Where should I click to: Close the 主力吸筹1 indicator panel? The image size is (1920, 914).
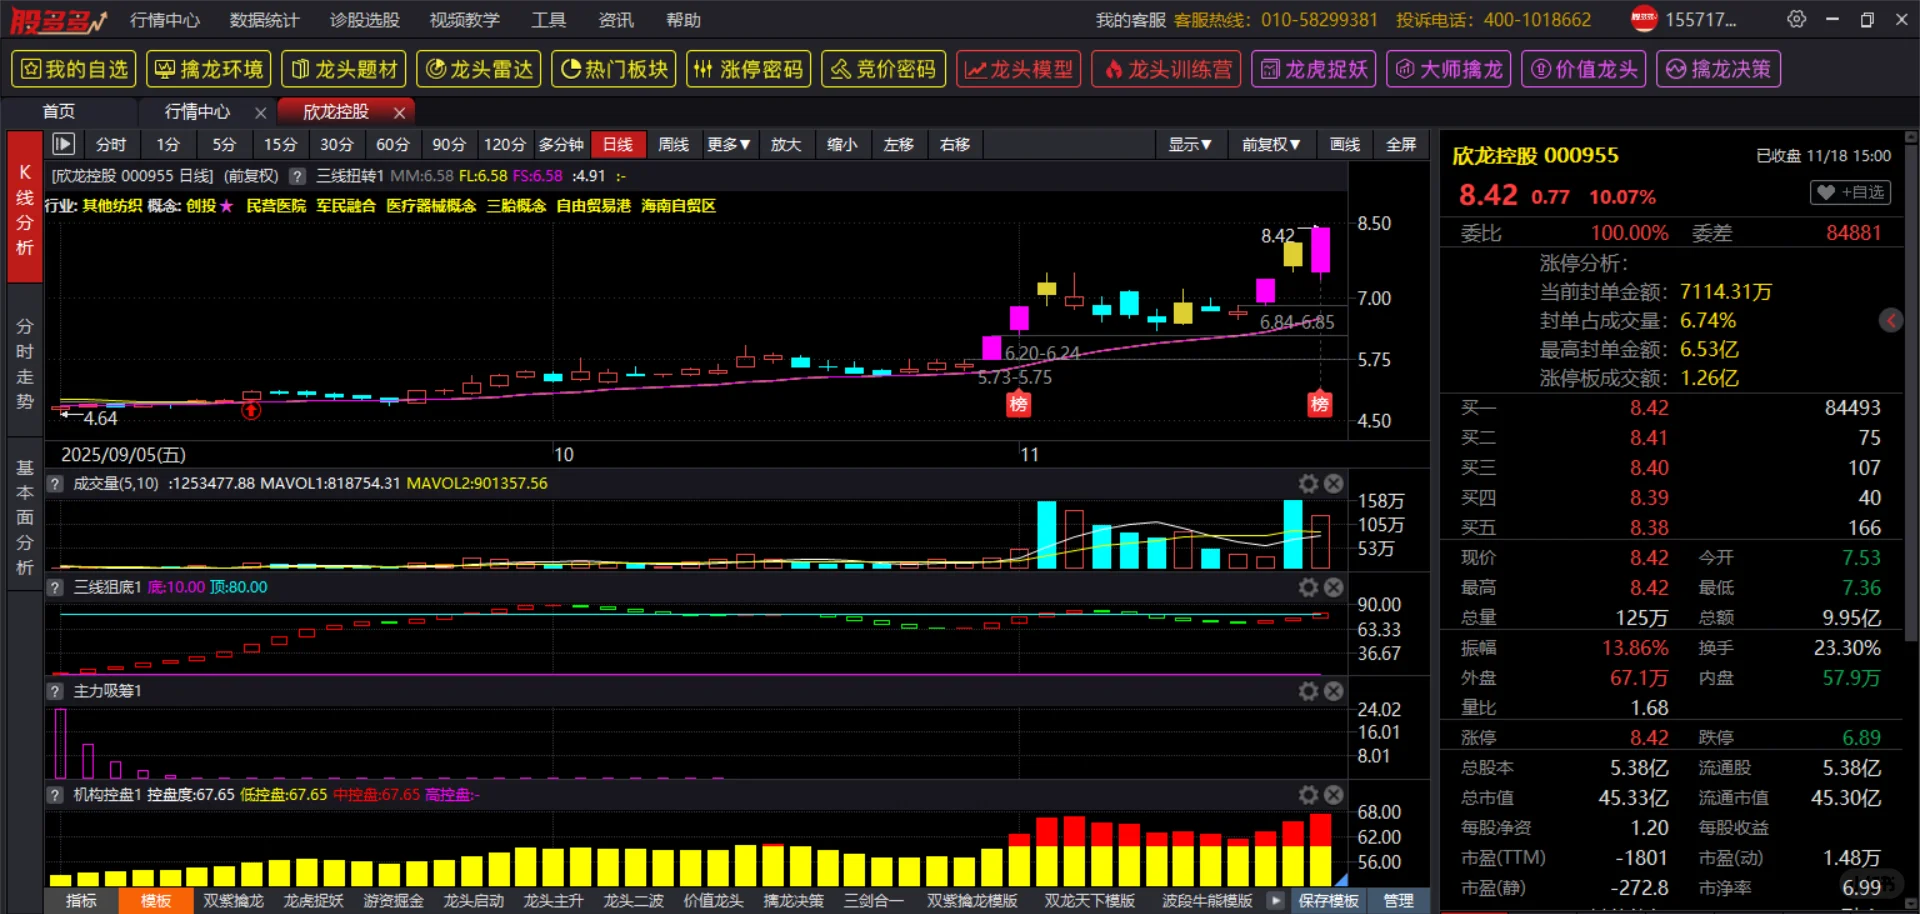click(x=1333, y=691)
